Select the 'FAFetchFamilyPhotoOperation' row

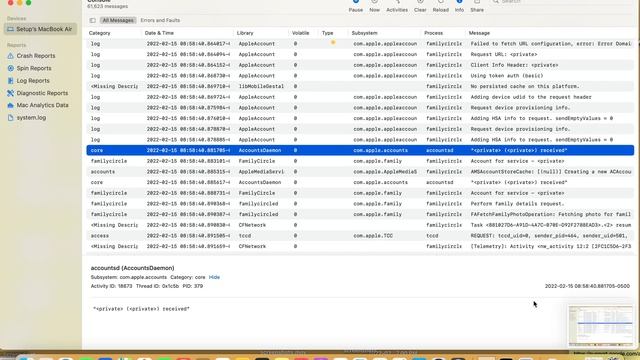[360, 214]
